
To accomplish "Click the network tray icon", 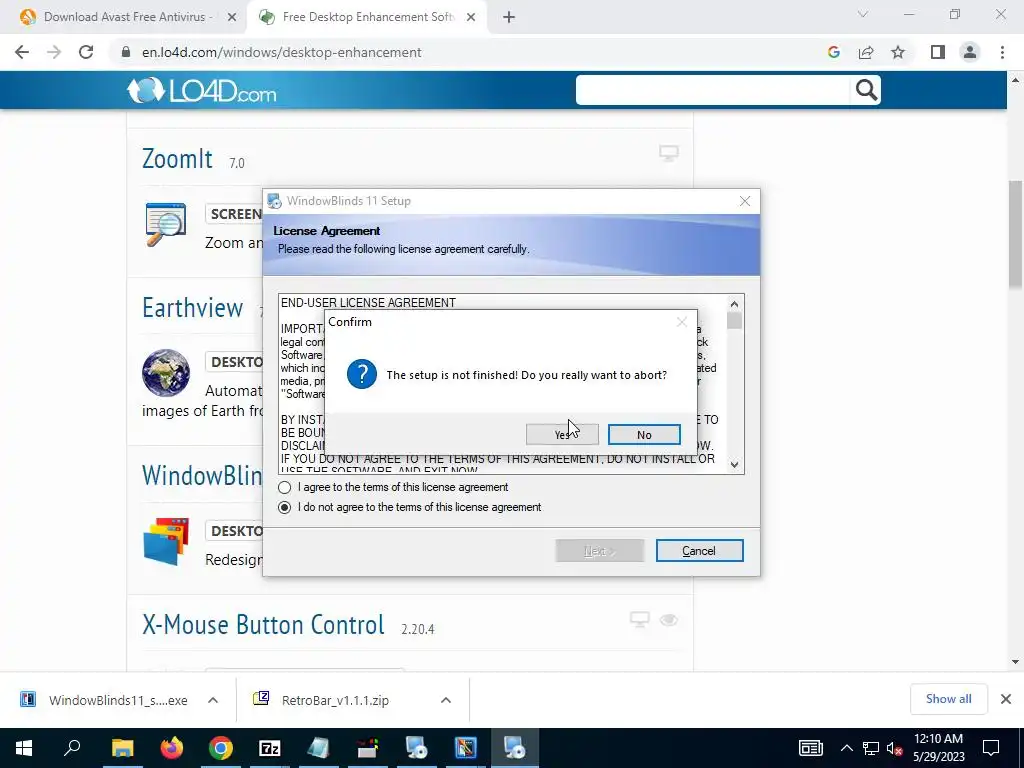I will tap(871, 748).
